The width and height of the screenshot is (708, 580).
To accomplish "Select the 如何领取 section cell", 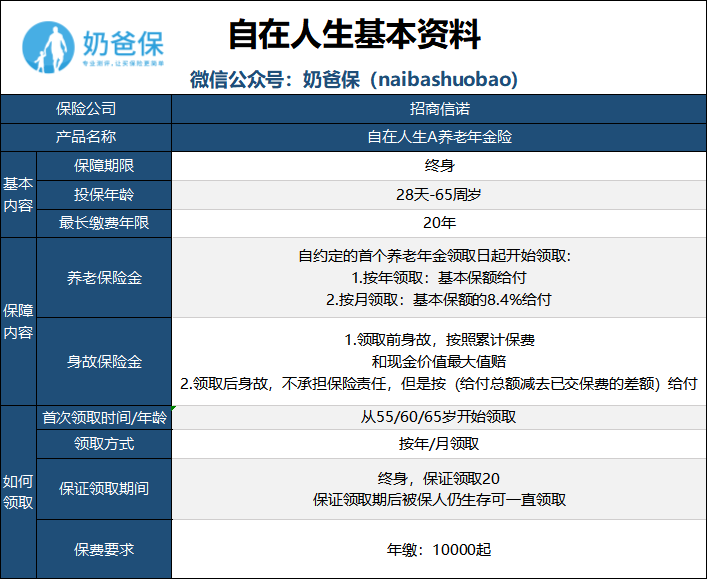I will [x=18, y=492].
